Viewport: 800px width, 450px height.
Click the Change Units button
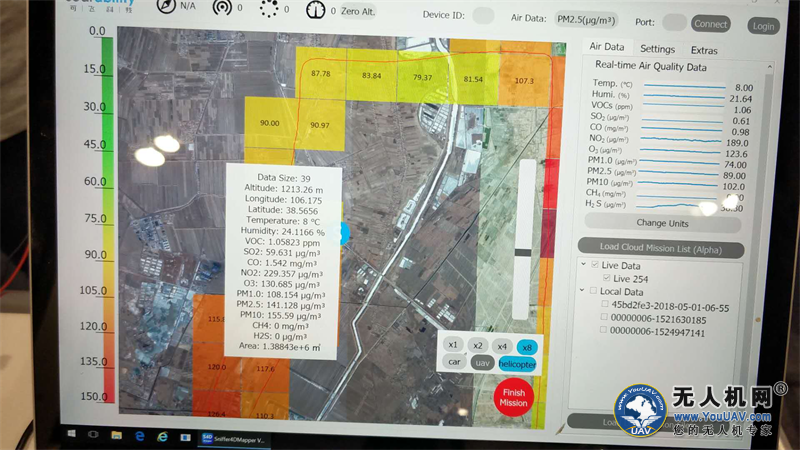click(x=663, y=223)
